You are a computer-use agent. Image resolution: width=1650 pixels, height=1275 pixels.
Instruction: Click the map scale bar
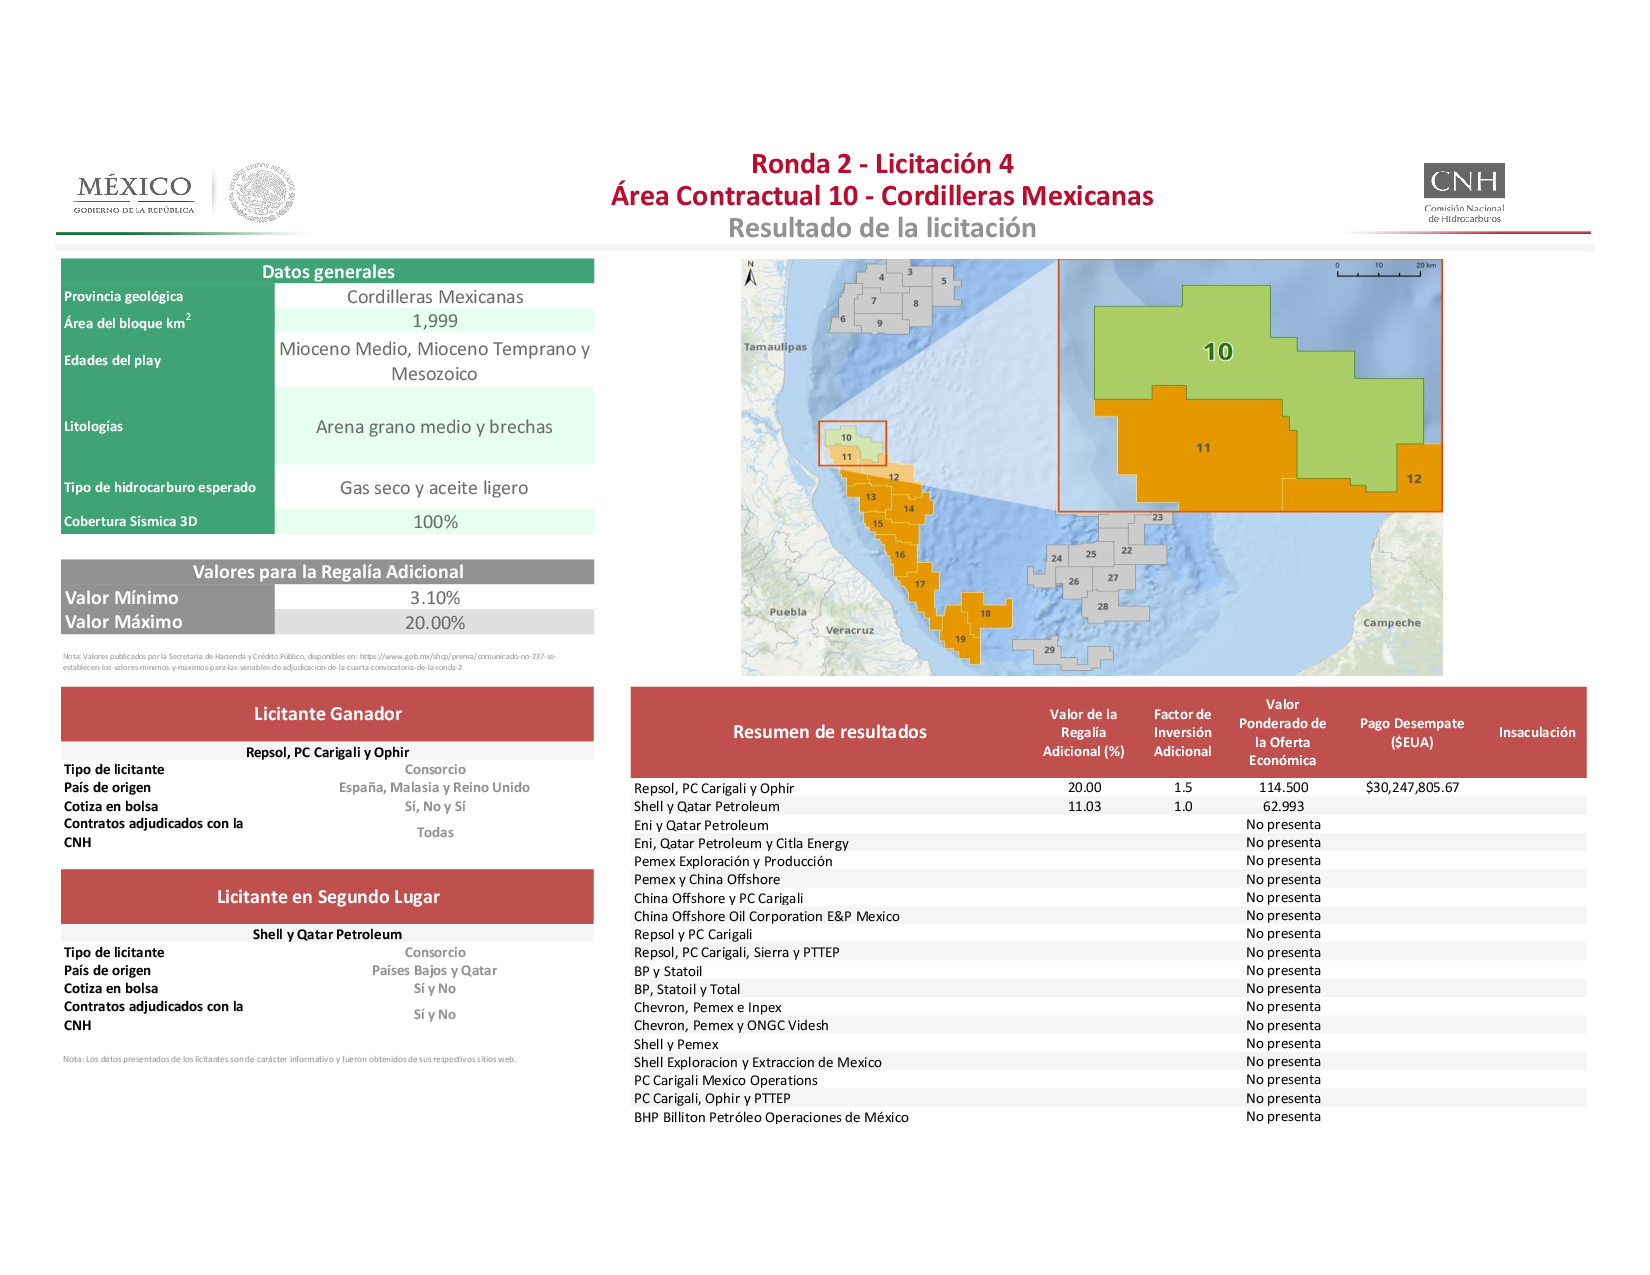coord(1385,269)
